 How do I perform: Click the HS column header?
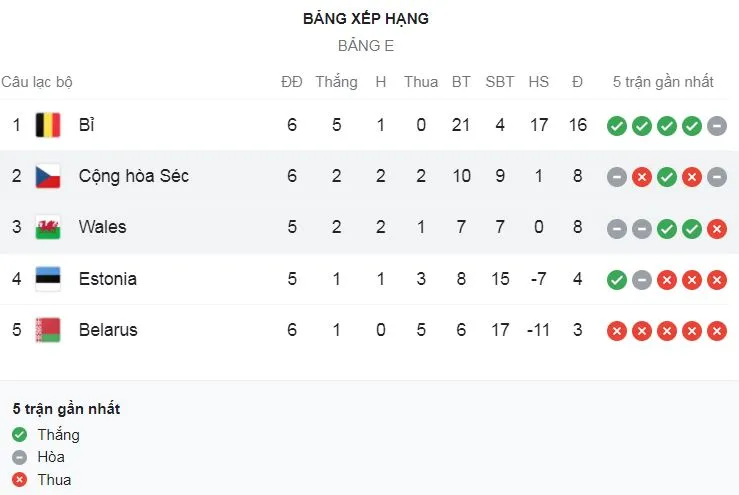(539, 82)
